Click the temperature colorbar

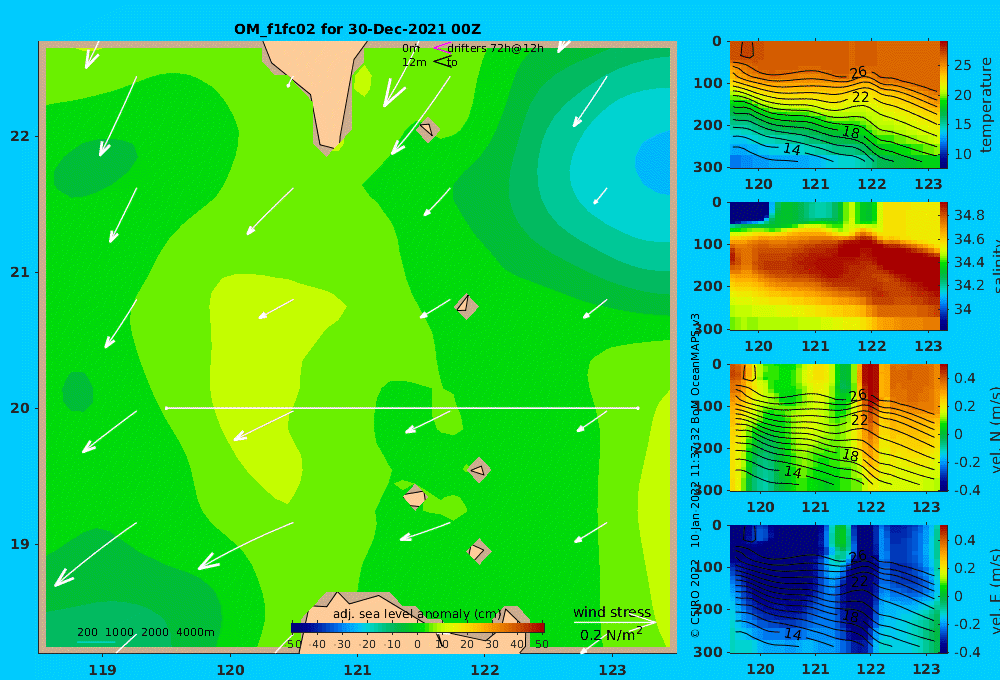point(944,105)
